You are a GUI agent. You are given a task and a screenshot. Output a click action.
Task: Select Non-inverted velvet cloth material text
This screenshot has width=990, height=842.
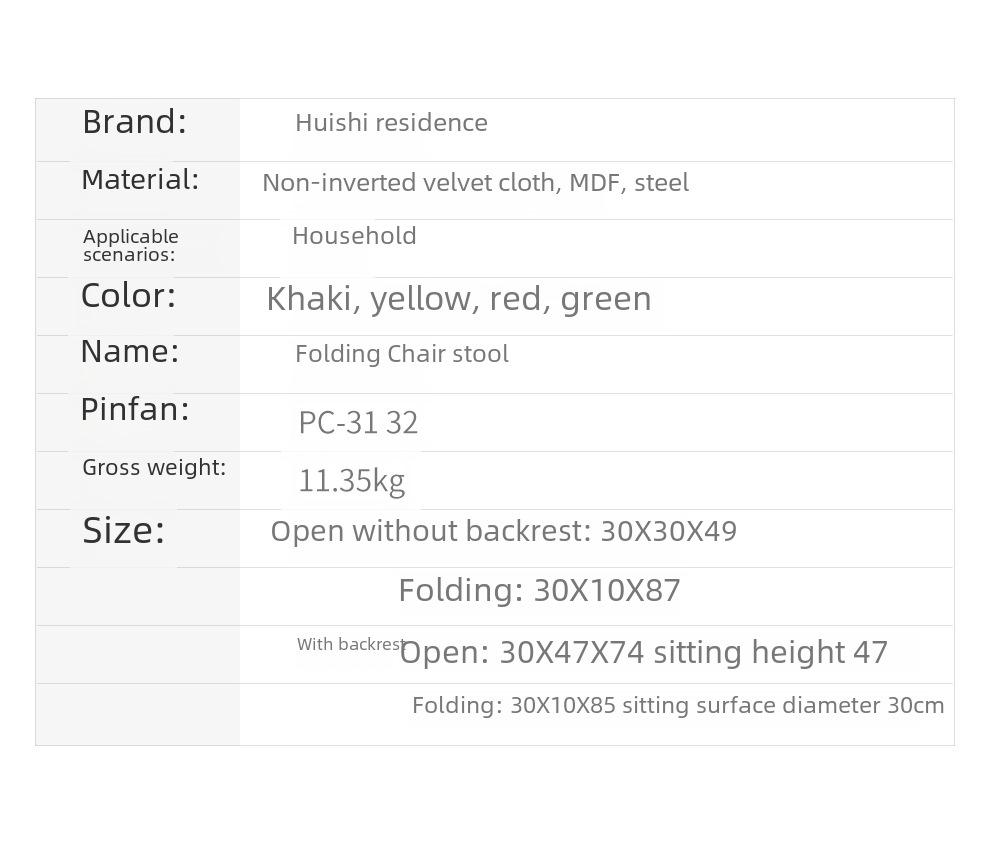point(475,182)
